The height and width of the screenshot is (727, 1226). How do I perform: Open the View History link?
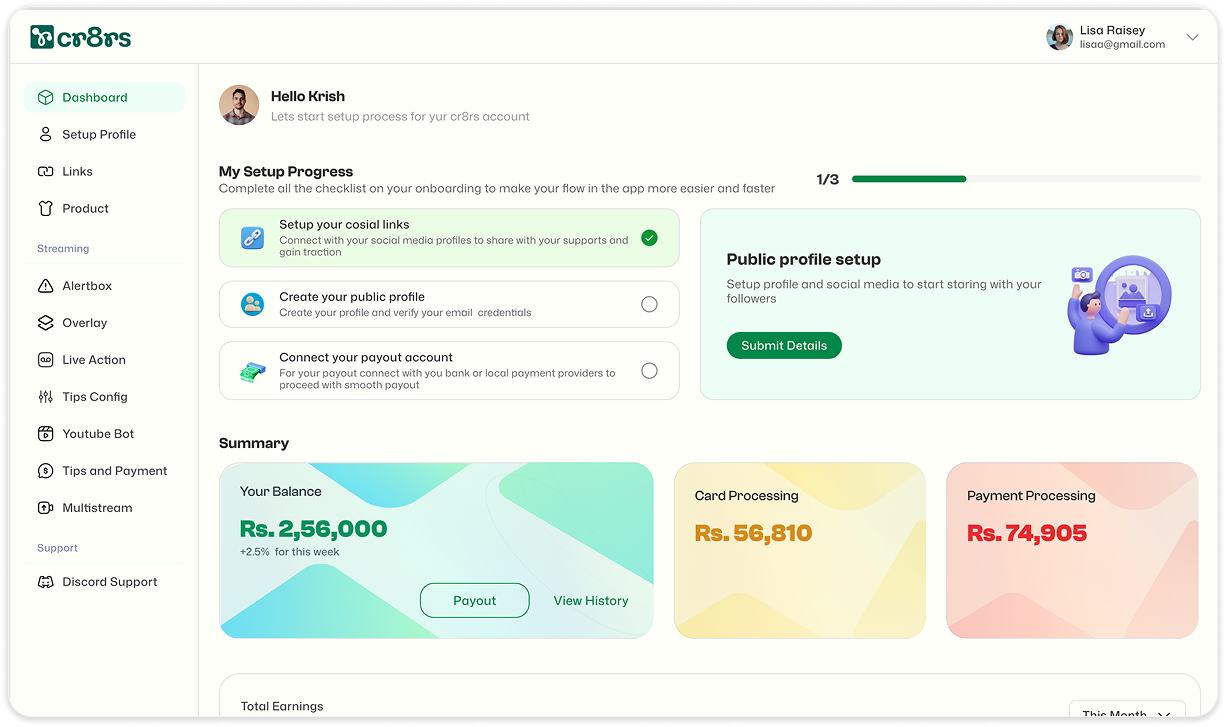pyautogui.click(x=591, y=601)
